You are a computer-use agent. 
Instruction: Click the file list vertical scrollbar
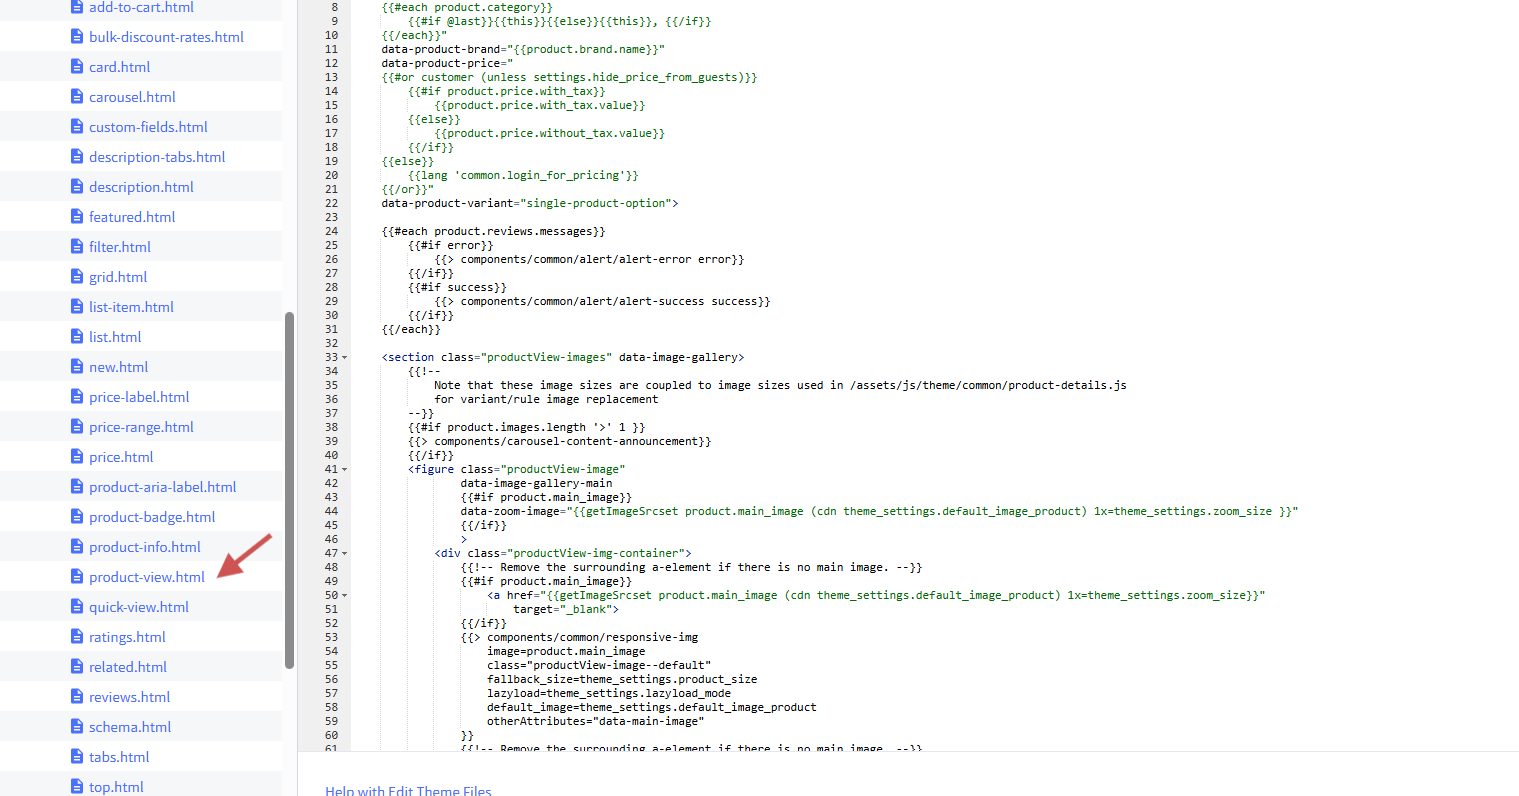pyautogui.click(x=289, y=490)
